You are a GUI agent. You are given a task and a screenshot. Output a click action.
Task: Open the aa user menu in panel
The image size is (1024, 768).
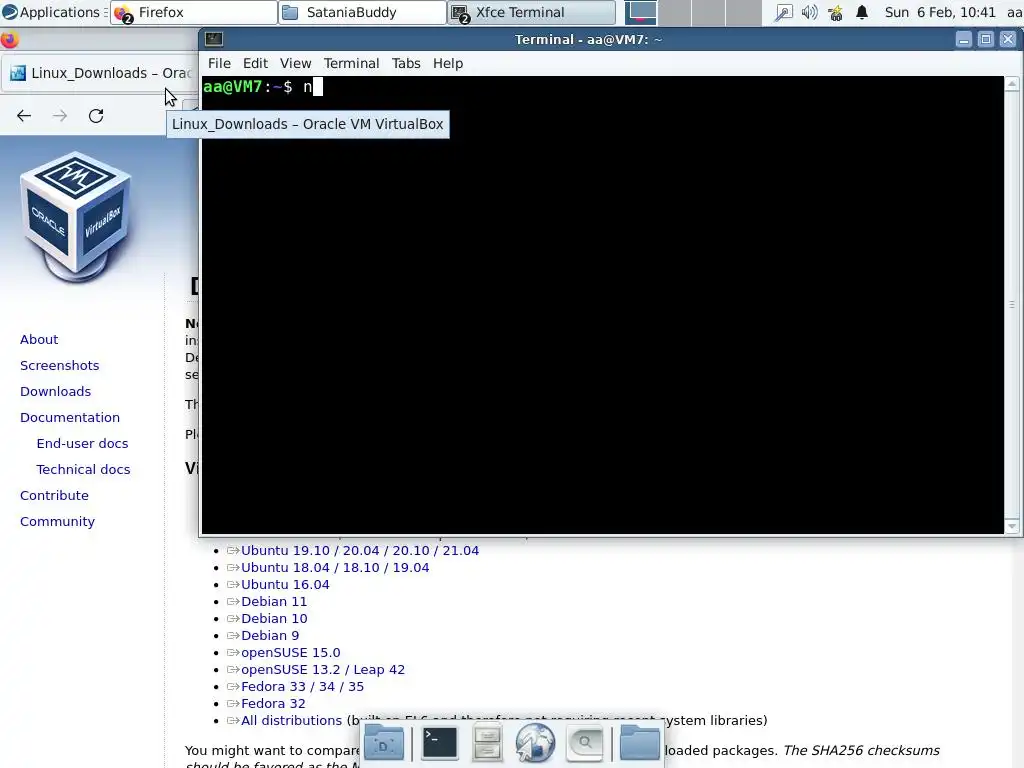(x=1014, y=12)
